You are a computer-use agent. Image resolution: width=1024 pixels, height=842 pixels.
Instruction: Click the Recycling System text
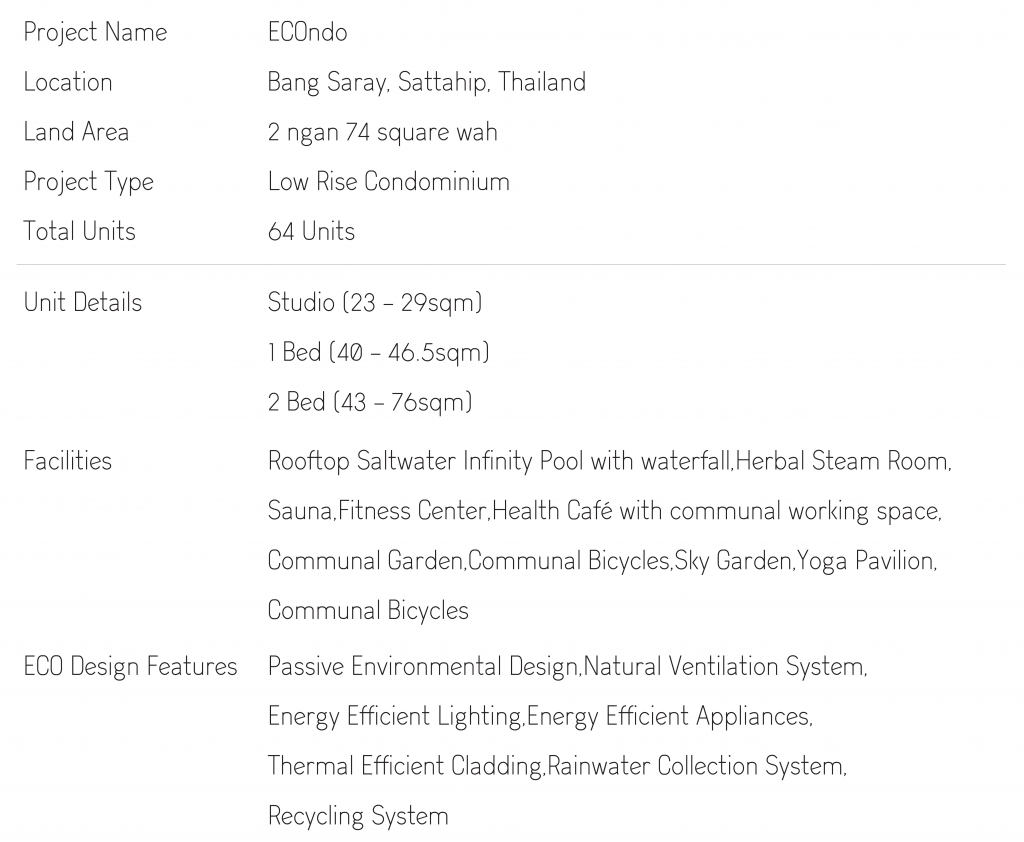(x=357, y=816)
